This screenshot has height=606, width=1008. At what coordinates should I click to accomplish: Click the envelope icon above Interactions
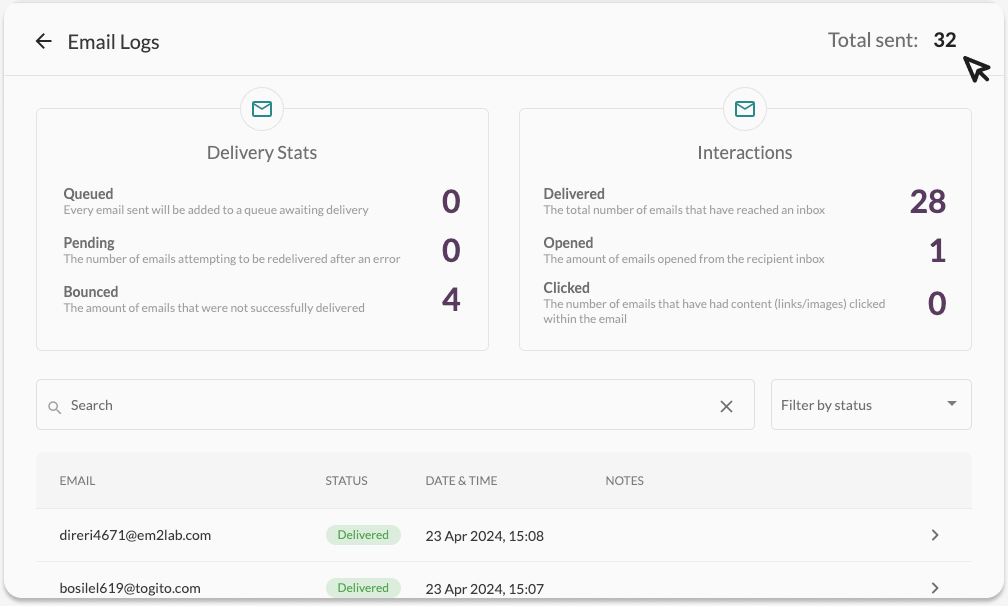[744, 109]
